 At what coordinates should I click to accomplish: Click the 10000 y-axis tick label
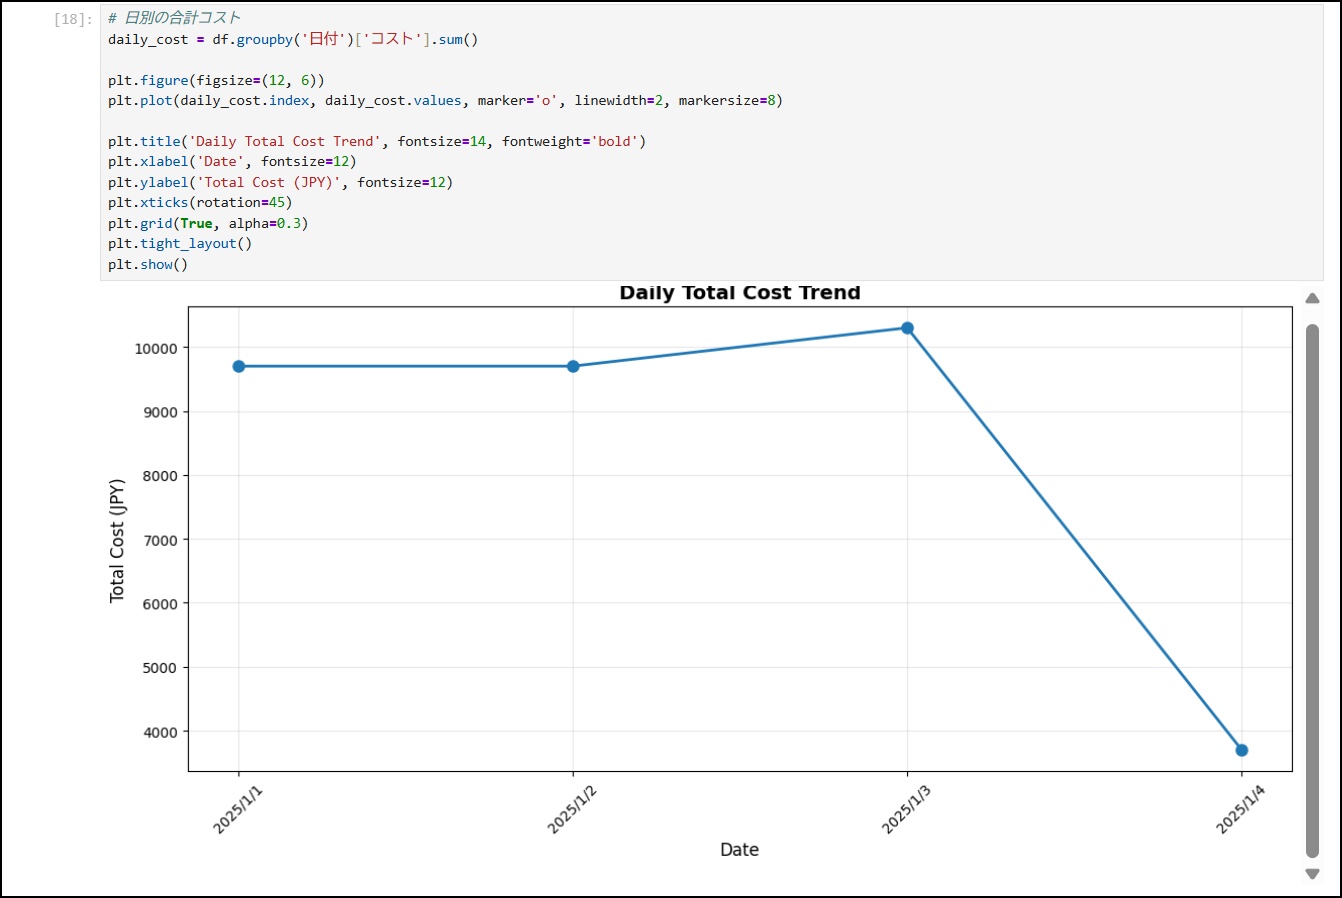[x=155, y=348]
